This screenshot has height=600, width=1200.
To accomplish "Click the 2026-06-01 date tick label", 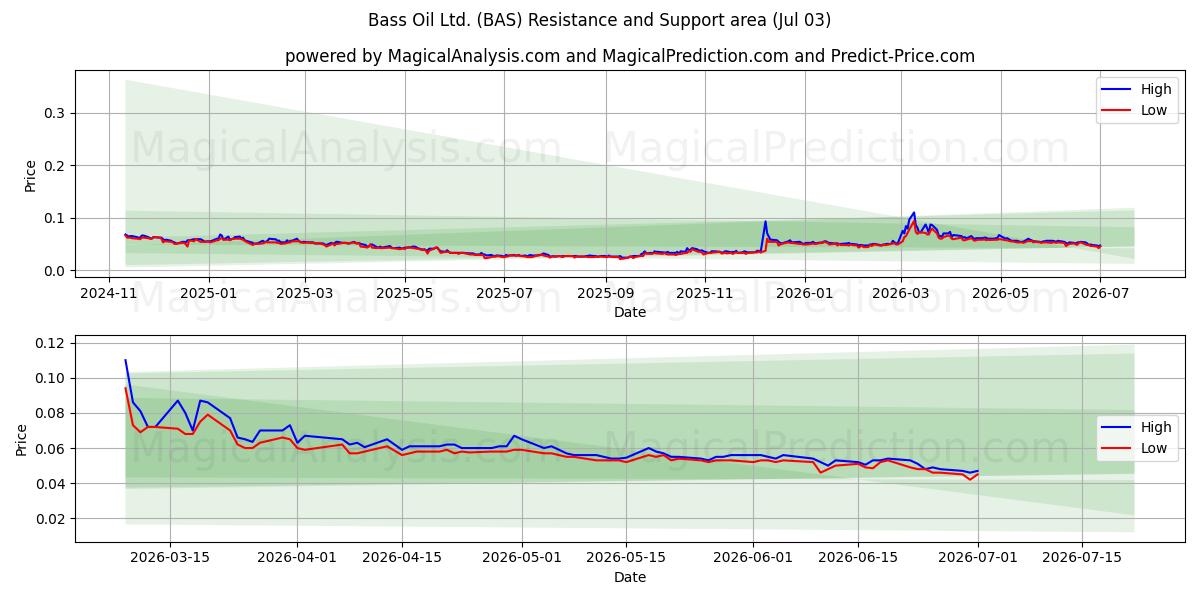I will [754, 556].
